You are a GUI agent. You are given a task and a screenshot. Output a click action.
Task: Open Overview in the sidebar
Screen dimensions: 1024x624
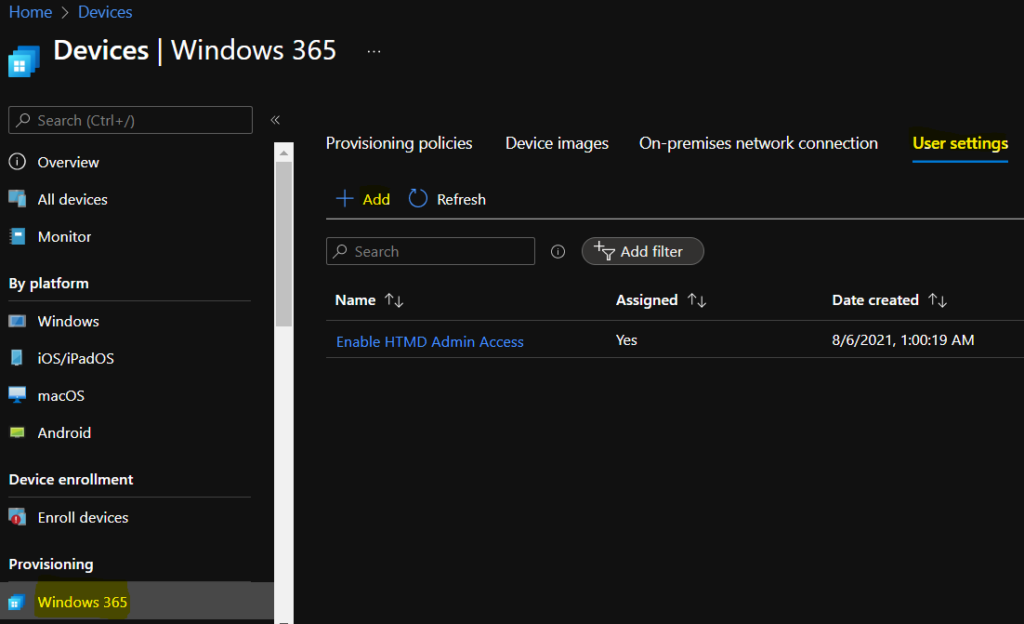68,162
